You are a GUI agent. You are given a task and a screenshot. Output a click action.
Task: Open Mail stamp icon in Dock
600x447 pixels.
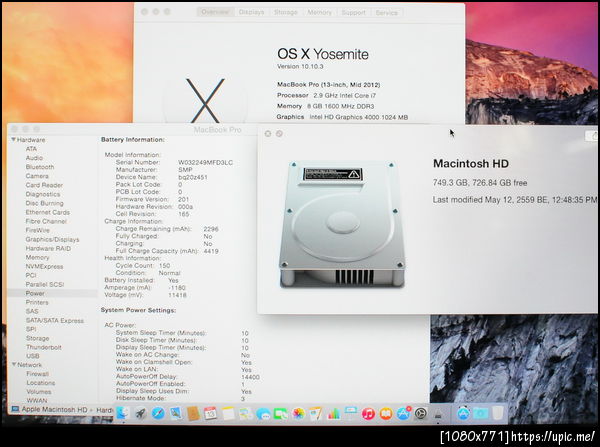click(x=176, y=413)
